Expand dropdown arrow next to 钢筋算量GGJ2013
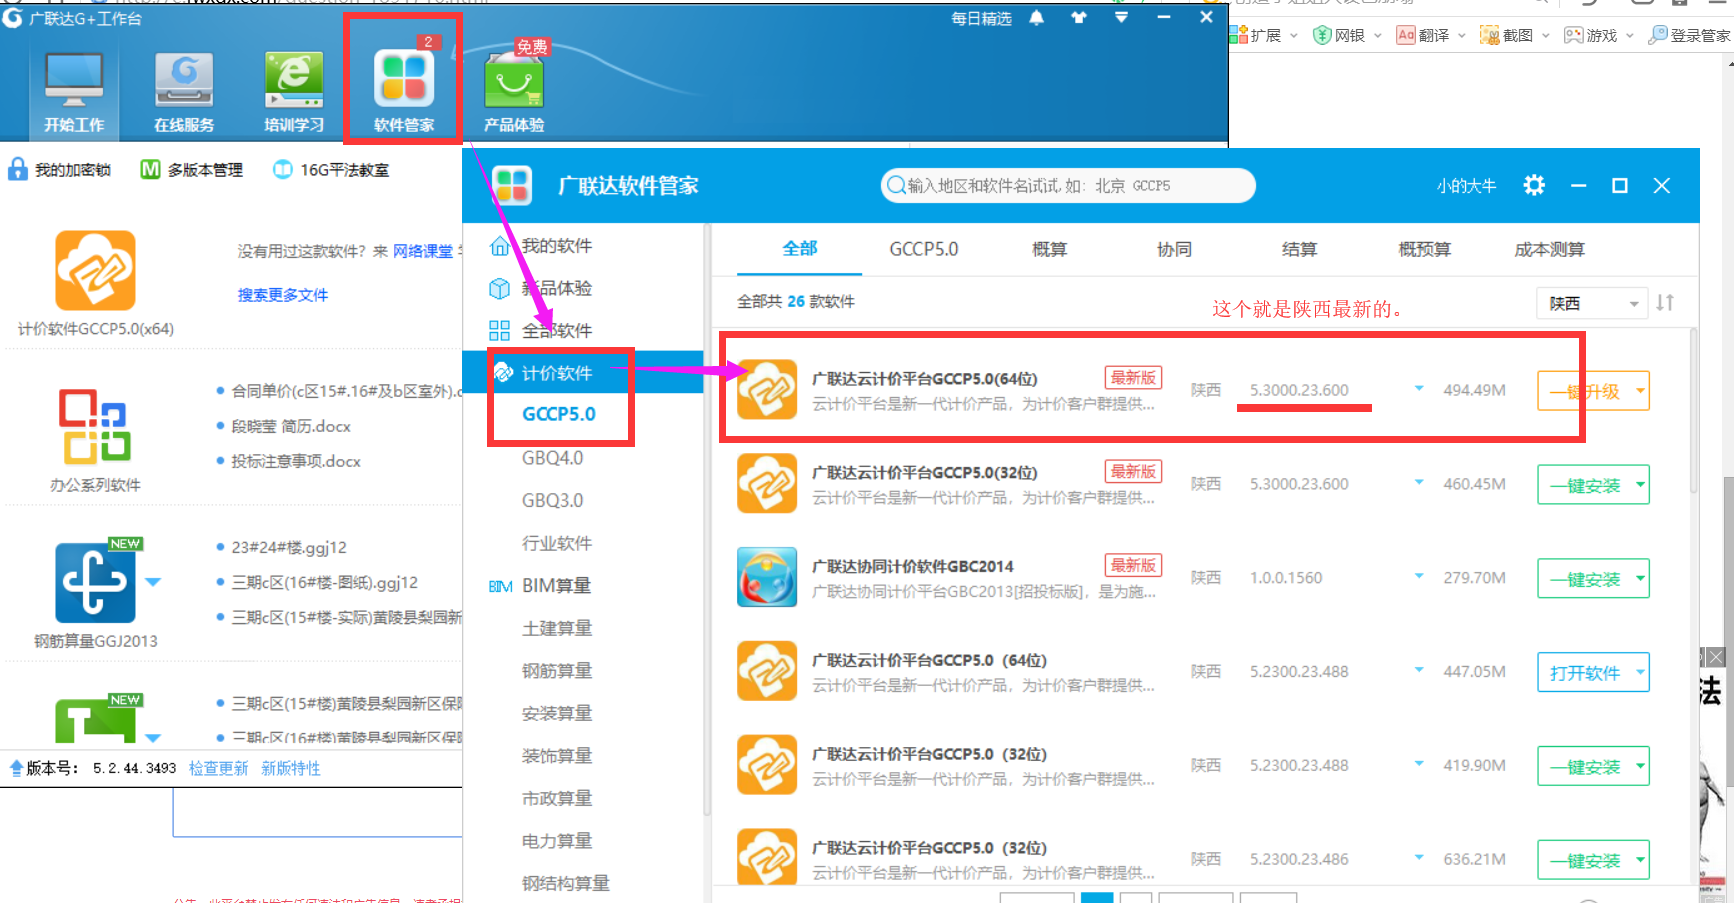Viewport: 1734px width, 903px height. [153, 581]
